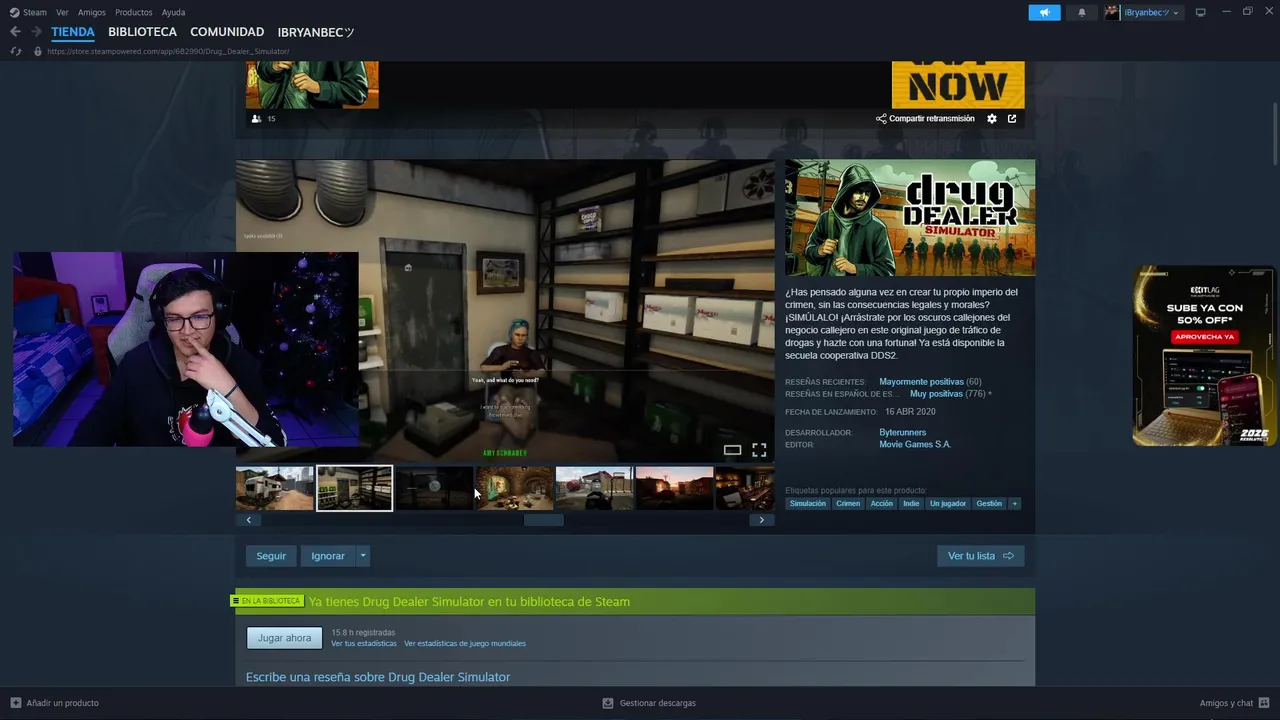Viewport: 1280px width, 720px height.
Task: Switch to the BIBLIOTECA tab
Action: [142, 32]
